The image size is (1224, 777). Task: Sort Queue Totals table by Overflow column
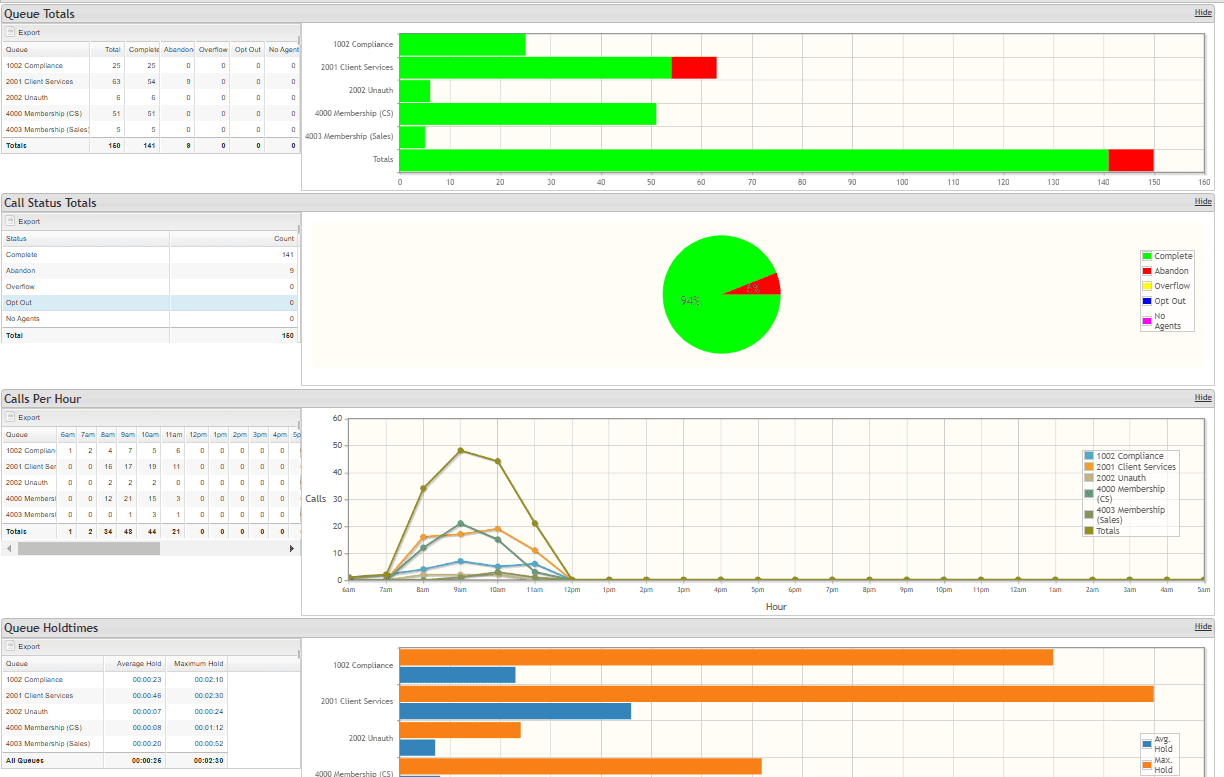coord(212,49)
